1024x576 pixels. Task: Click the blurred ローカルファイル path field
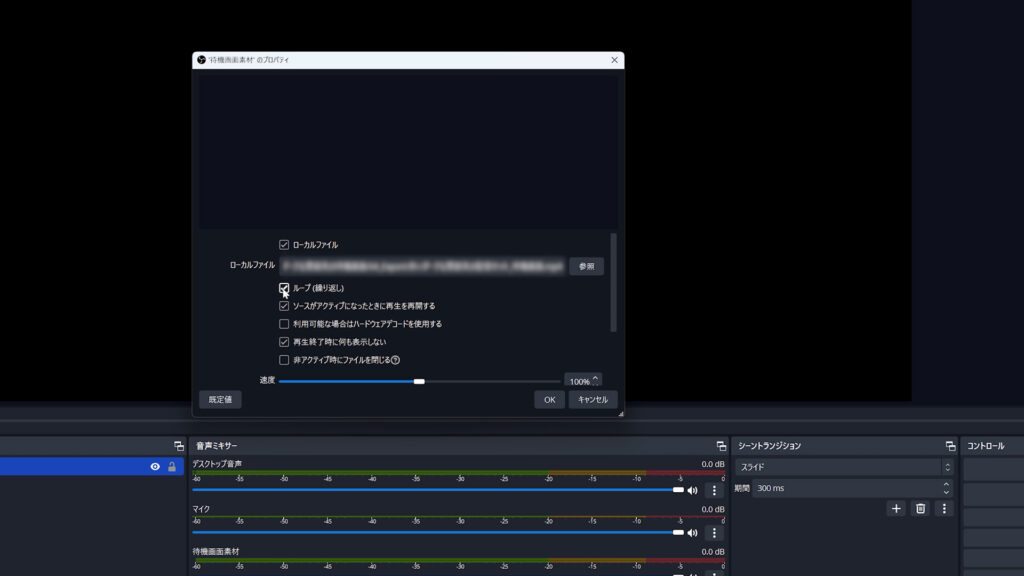click(422, 266)
